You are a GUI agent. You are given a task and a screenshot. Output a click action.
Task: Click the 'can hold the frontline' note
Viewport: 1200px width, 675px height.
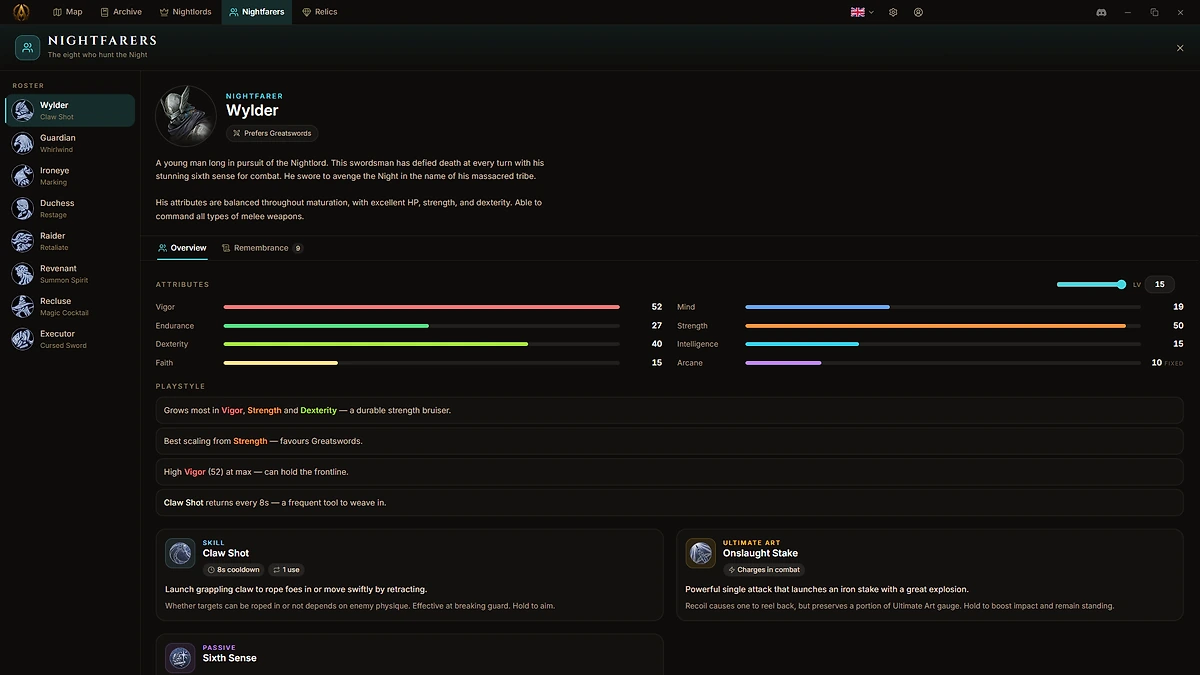[669, 472]
